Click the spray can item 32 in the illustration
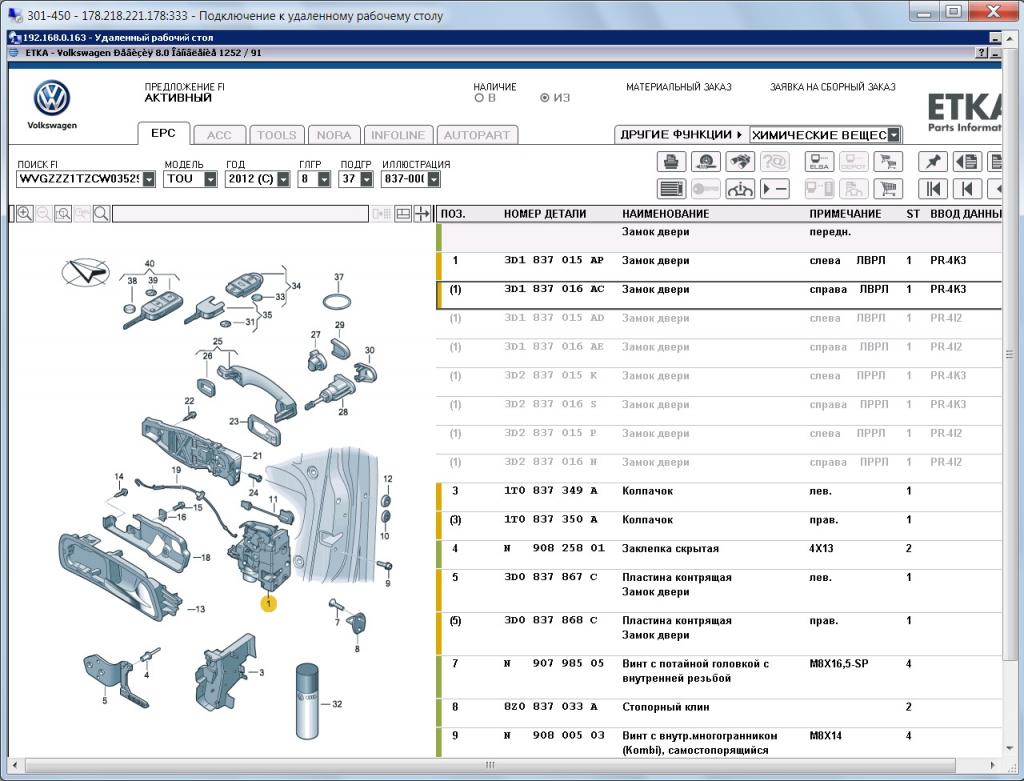The height and width of the screenshot is (781, 1024). 308,701
